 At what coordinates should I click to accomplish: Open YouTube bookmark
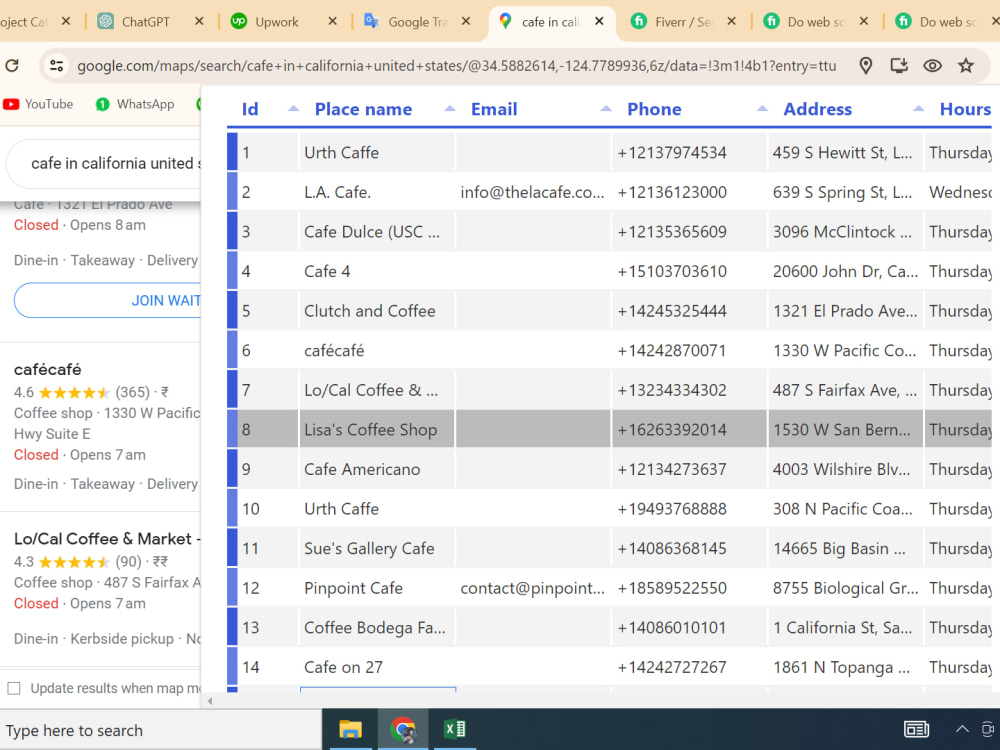click(x=38, y=104)
